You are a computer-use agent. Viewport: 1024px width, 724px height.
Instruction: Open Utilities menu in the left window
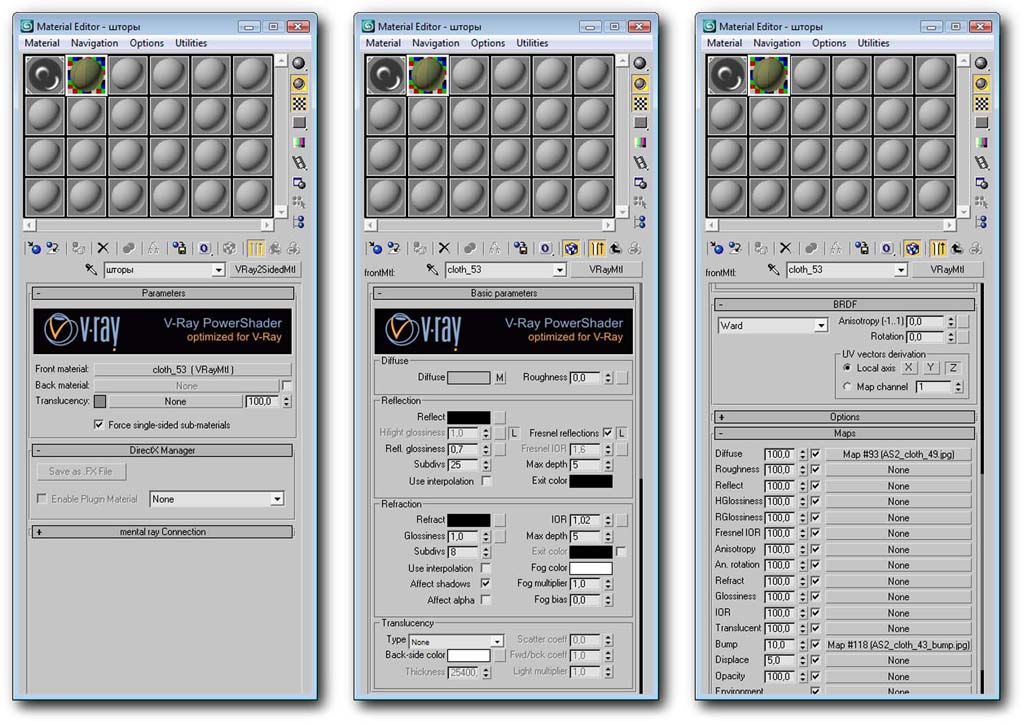tap(190, 43)
